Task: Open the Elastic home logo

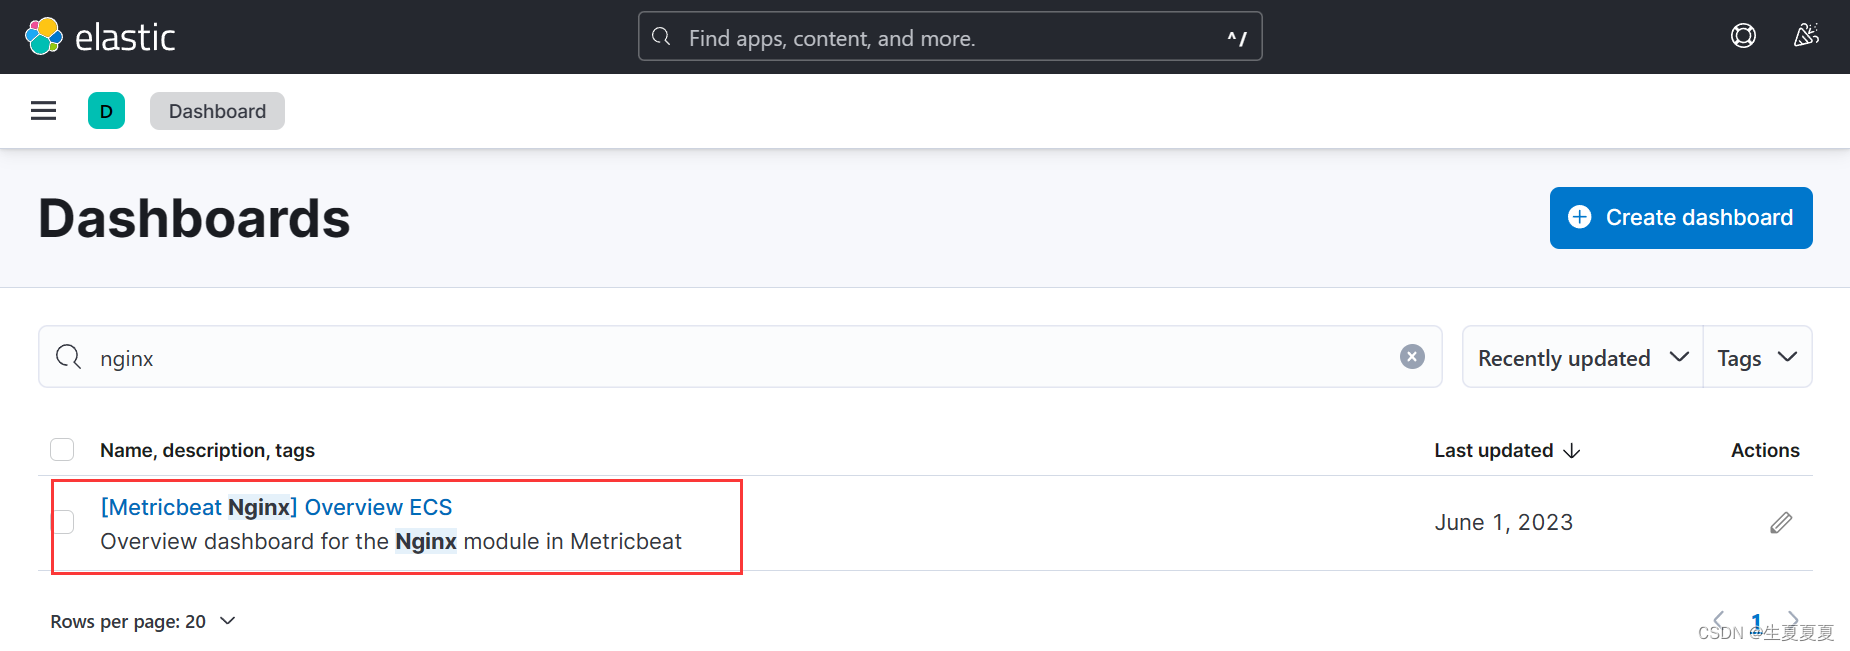Action: [x=100, y=37]
